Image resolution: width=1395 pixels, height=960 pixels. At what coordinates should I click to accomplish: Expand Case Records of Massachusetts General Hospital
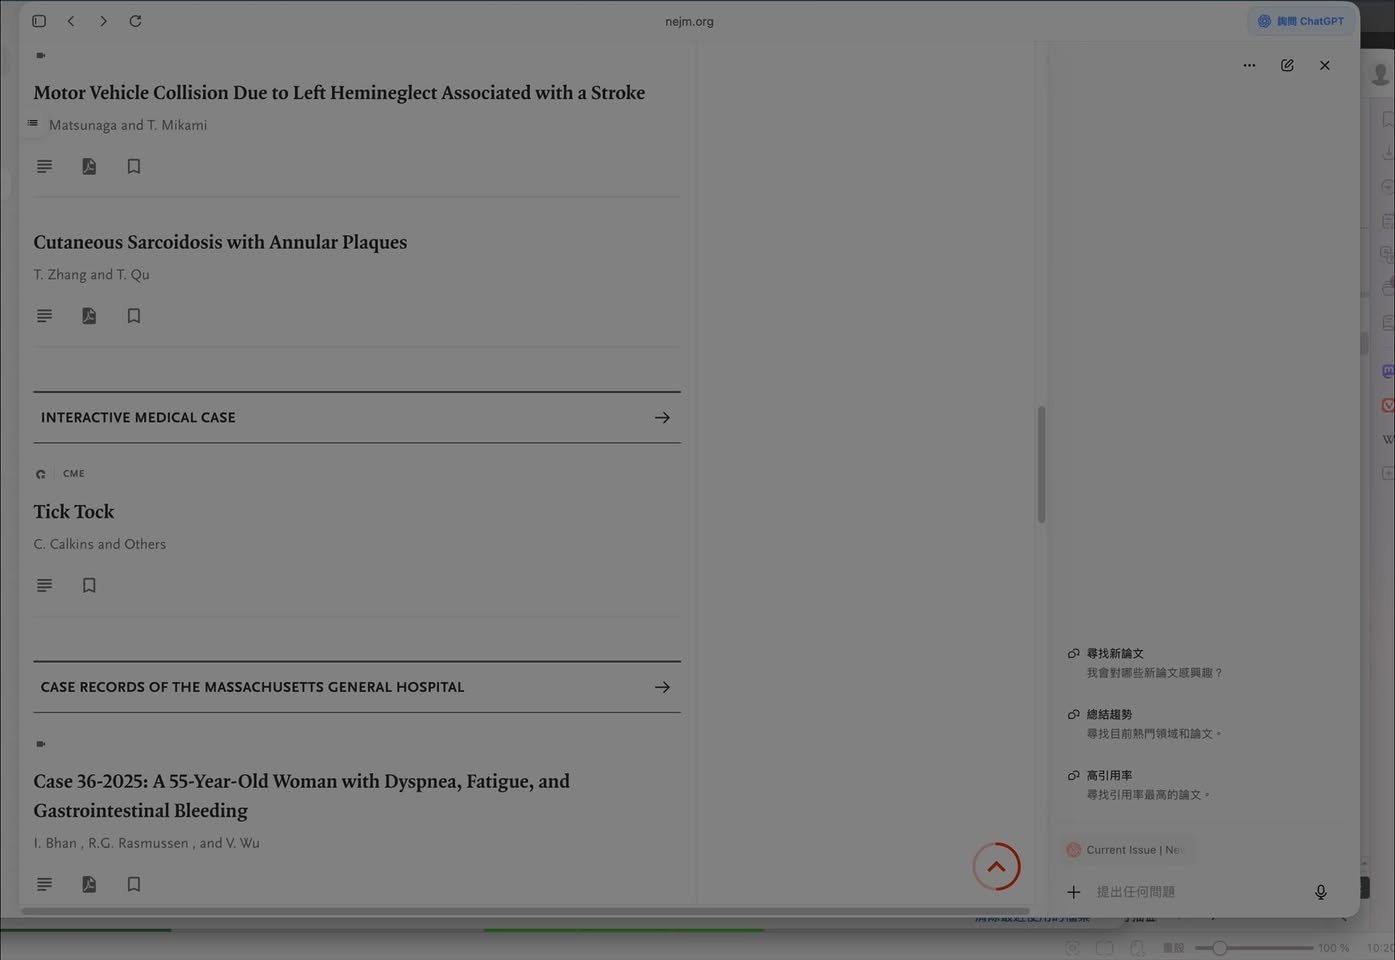[x=661, y=687]
